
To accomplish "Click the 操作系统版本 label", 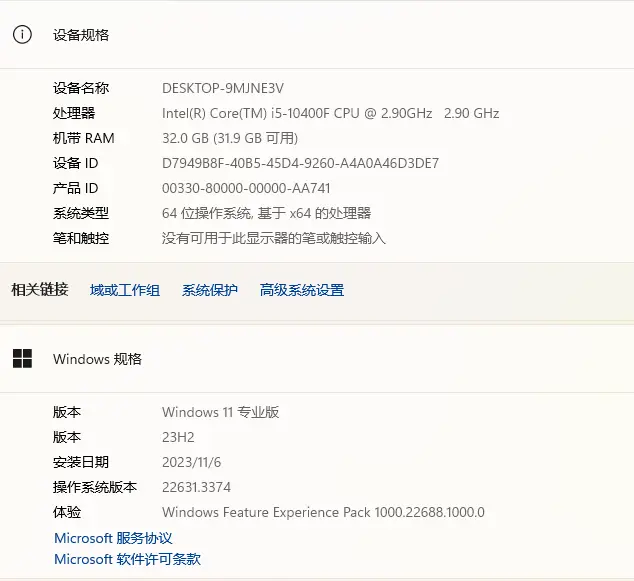I will click(95, 488).
